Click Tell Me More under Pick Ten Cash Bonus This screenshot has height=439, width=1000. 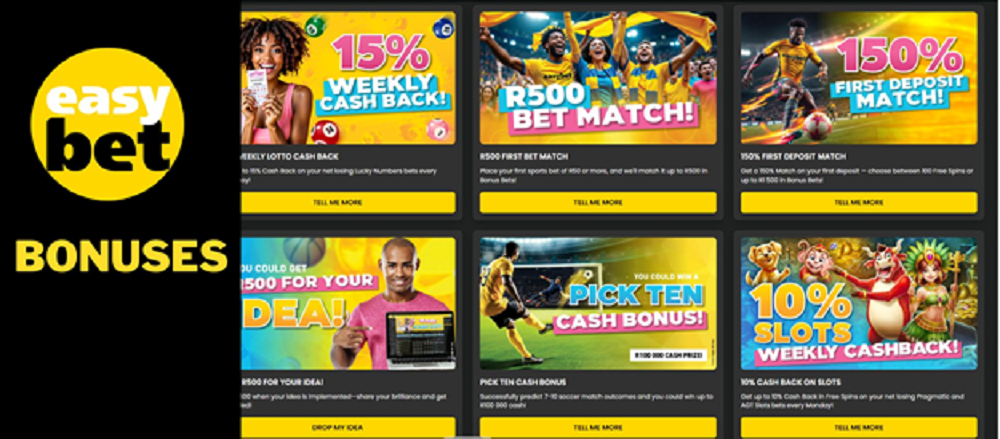tap(598, 428)
